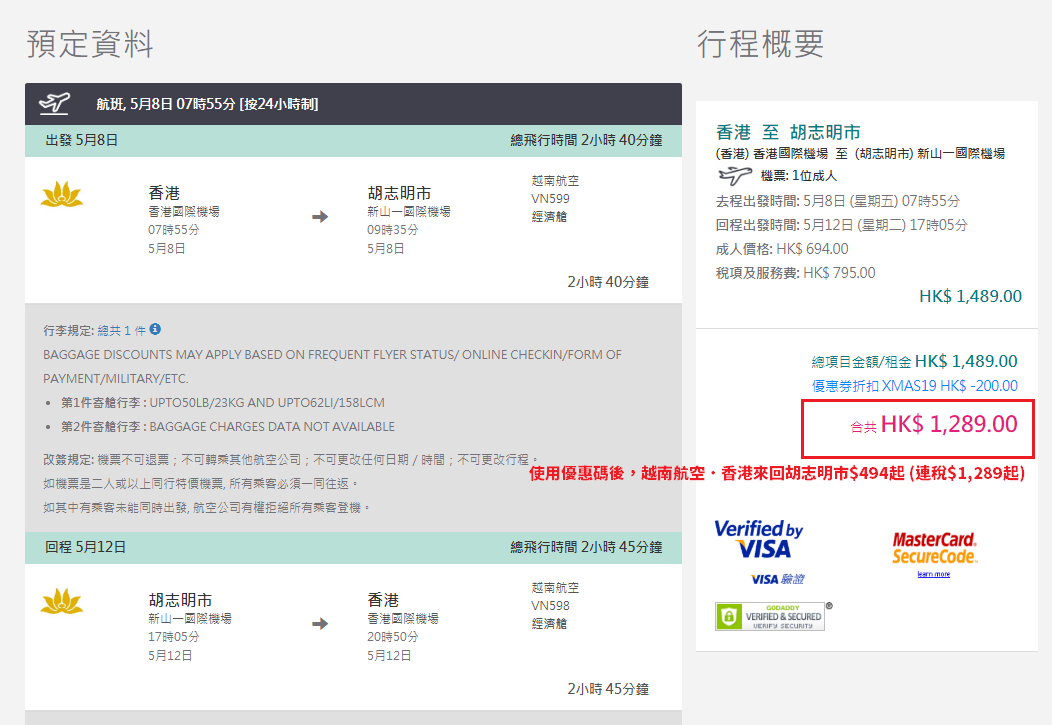
Task: Click the 去程出發時間 line in the summary
Action: [838, 201]
